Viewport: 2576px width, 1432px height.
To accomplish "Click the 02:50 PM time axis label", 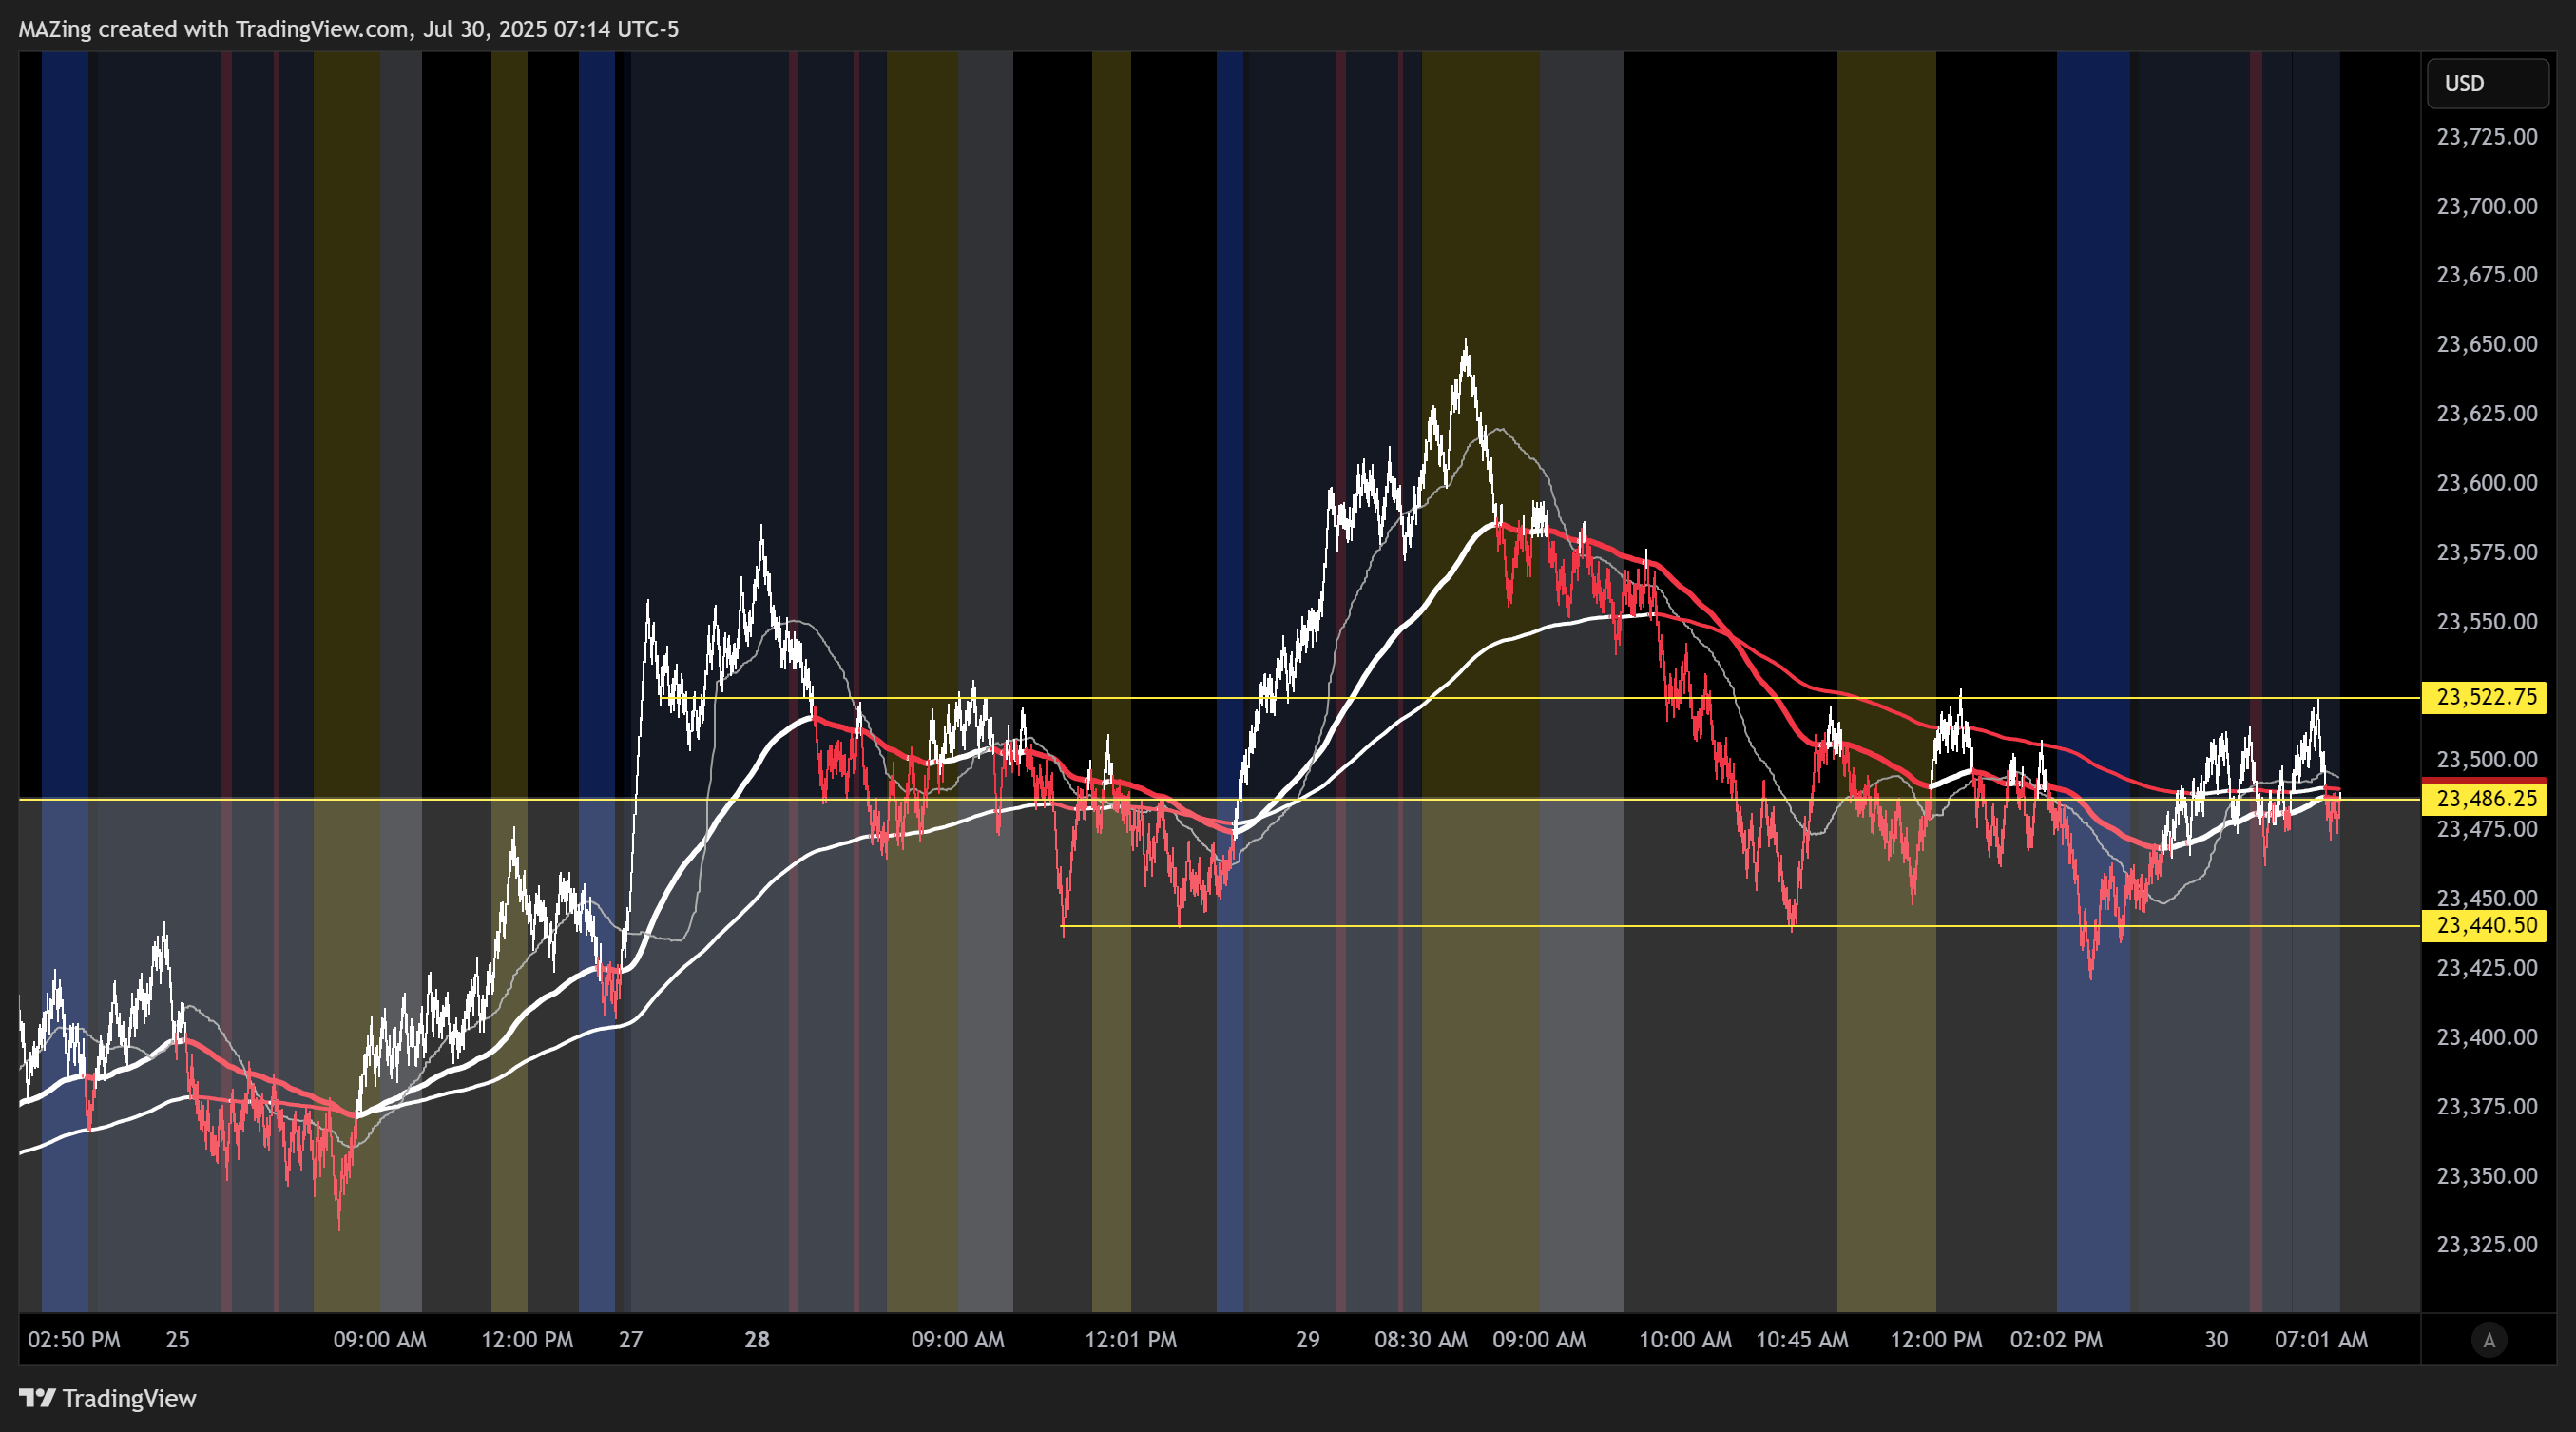I will coord(74,1340).
